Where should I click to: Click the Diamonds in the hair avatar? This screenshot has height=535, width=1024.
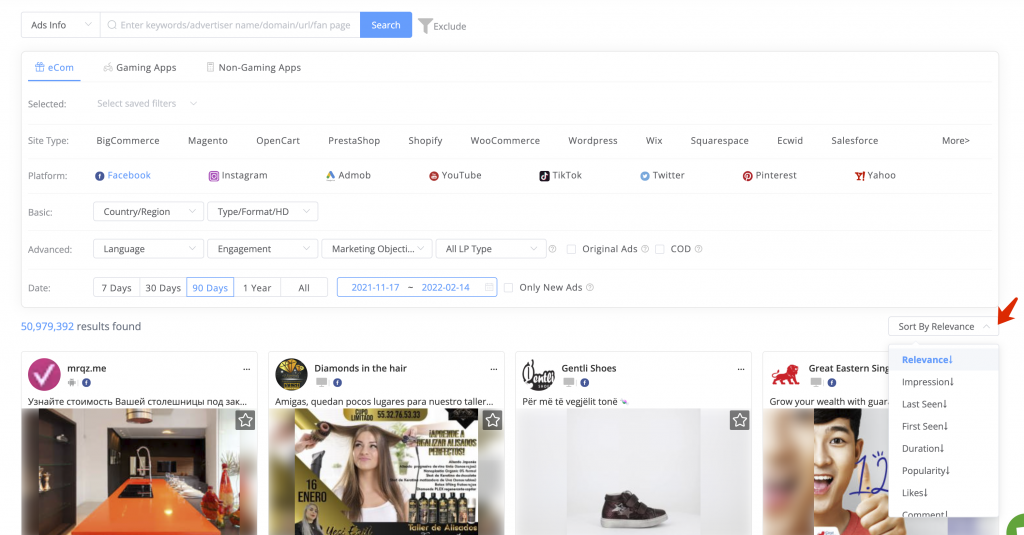pos(291,374)
